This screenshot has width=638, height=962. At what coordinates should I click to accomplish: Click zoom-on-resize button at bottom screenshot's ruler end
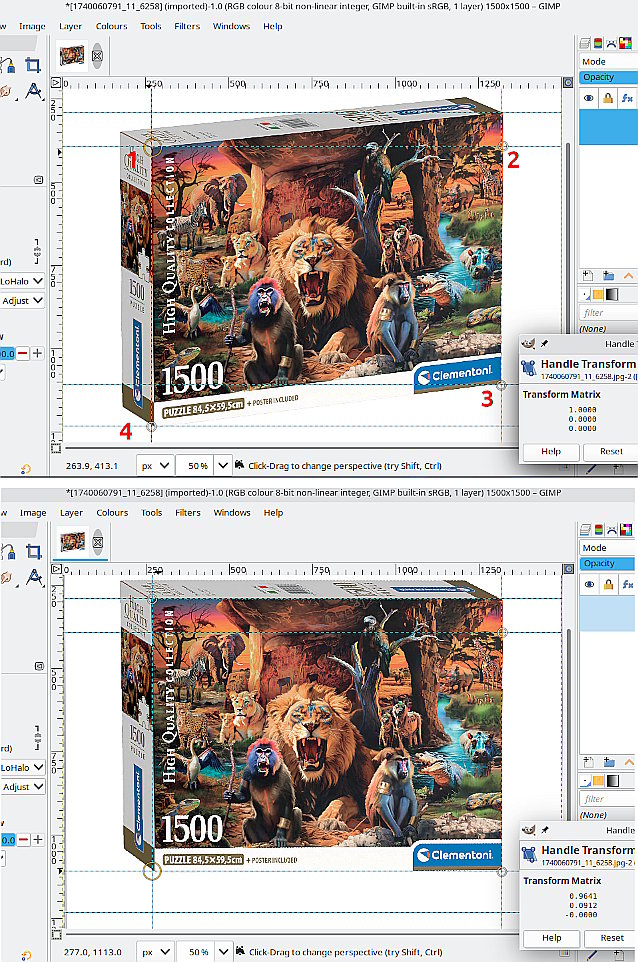click(568, 569)
